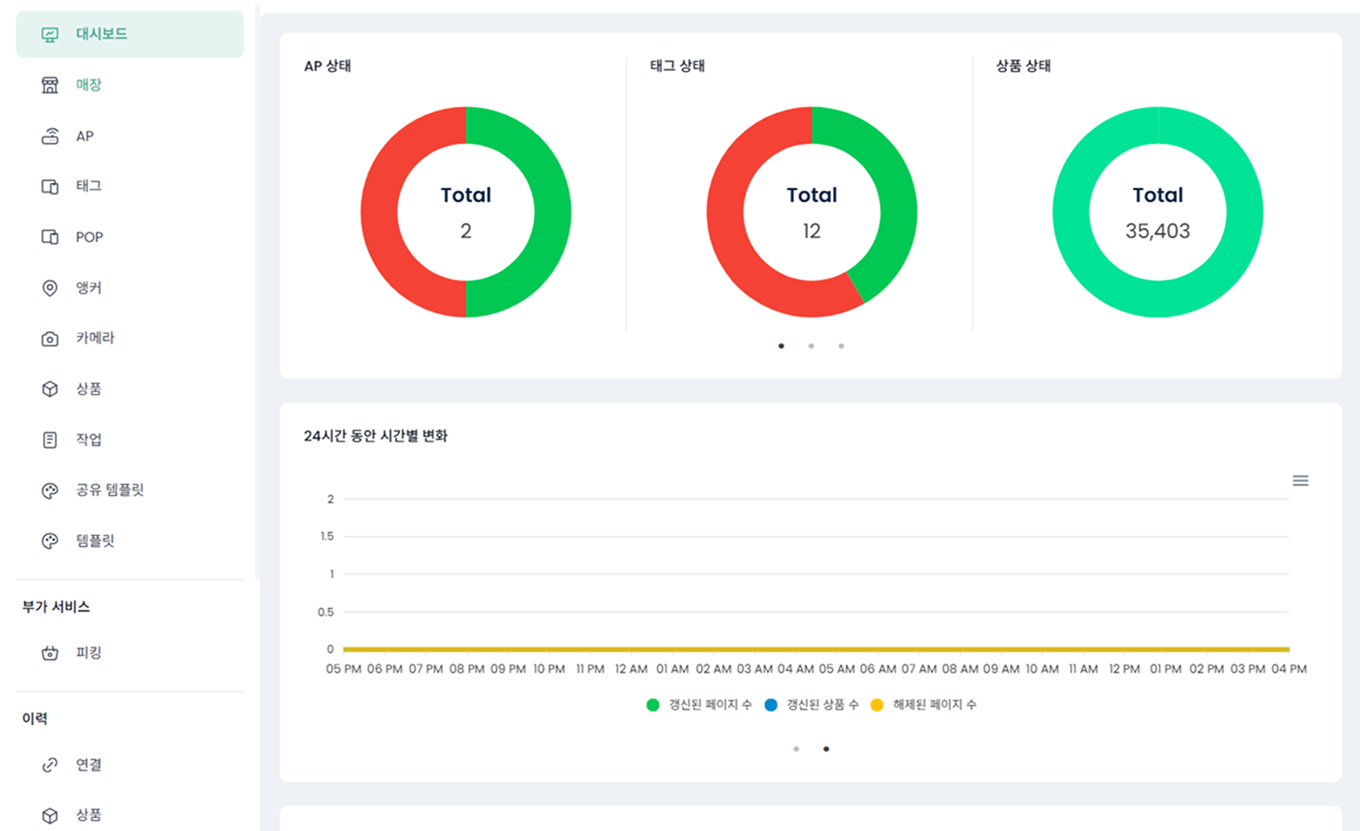This screenshot has height=831, width=1360.
Task: Click the AP router icon
Action: pos(50,136)
